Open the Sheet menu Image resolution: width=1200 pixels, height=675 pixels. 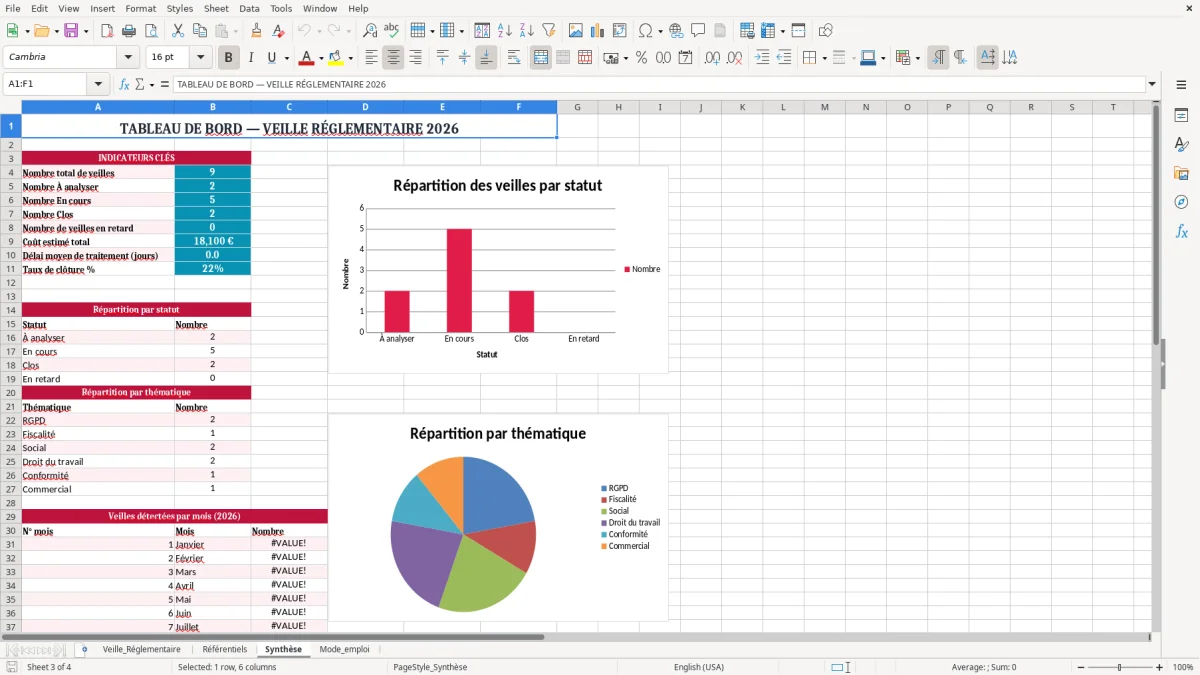pos(216,8)
